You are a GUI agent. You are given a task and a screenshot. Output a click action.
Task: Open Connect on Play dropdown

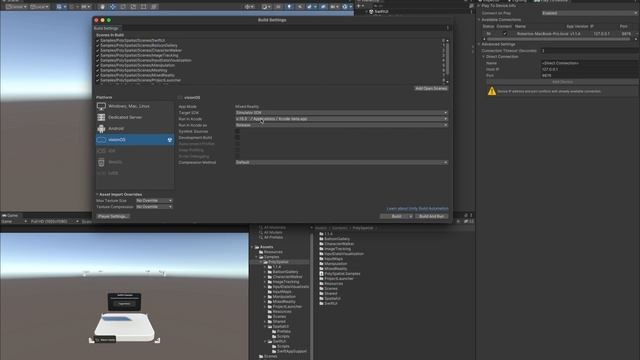point(589,13)
